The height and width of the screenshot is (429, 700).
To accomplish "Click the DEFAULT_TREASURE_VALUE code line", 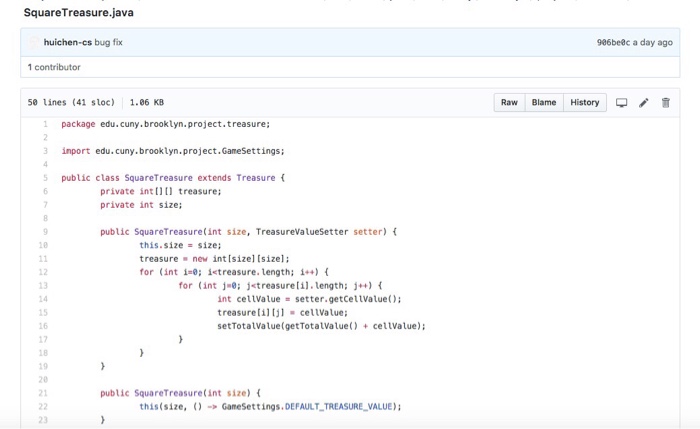I will pos(270,406).
